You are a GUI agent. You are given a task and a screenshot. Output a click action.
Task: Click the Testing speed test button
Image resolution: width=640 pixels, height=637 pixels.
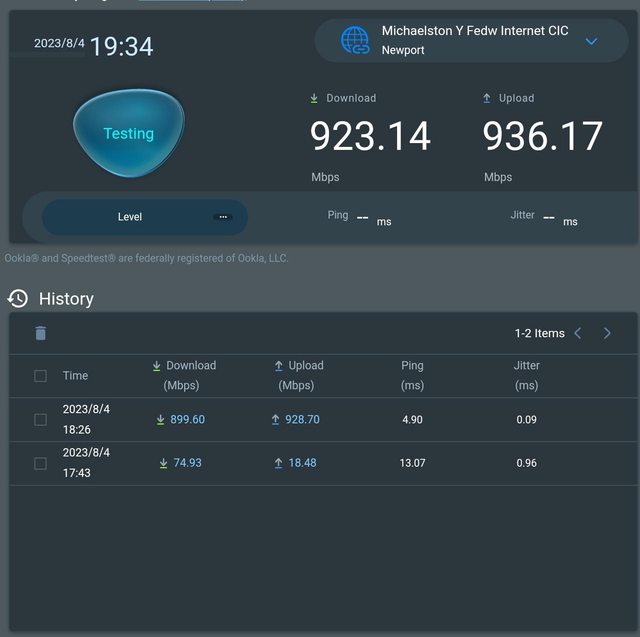(129, 133)
